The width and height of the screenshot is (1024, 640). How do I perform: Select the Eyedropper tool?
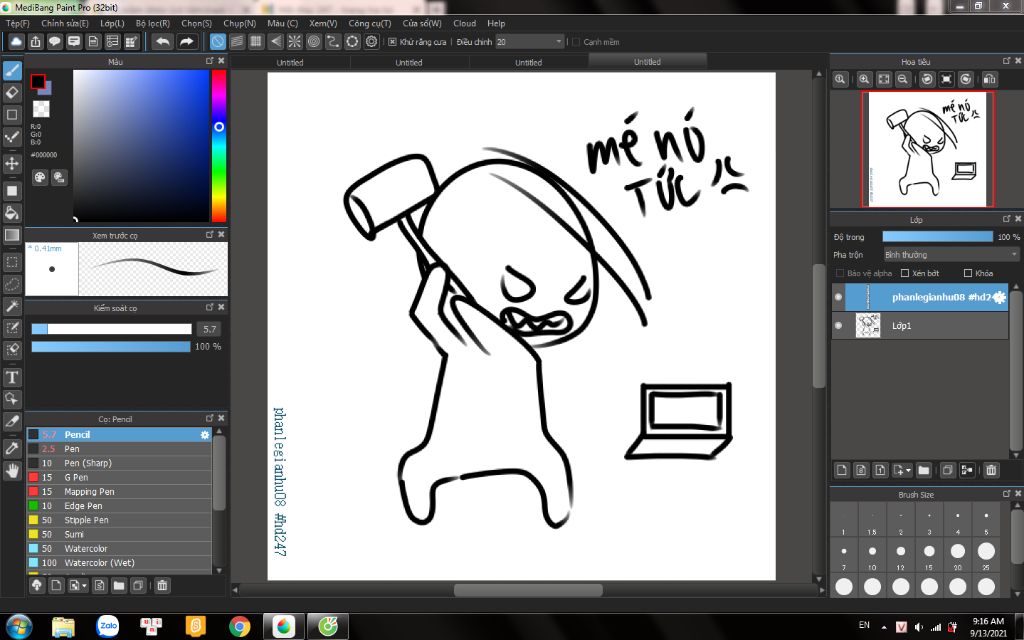click(x=12, y=448)
